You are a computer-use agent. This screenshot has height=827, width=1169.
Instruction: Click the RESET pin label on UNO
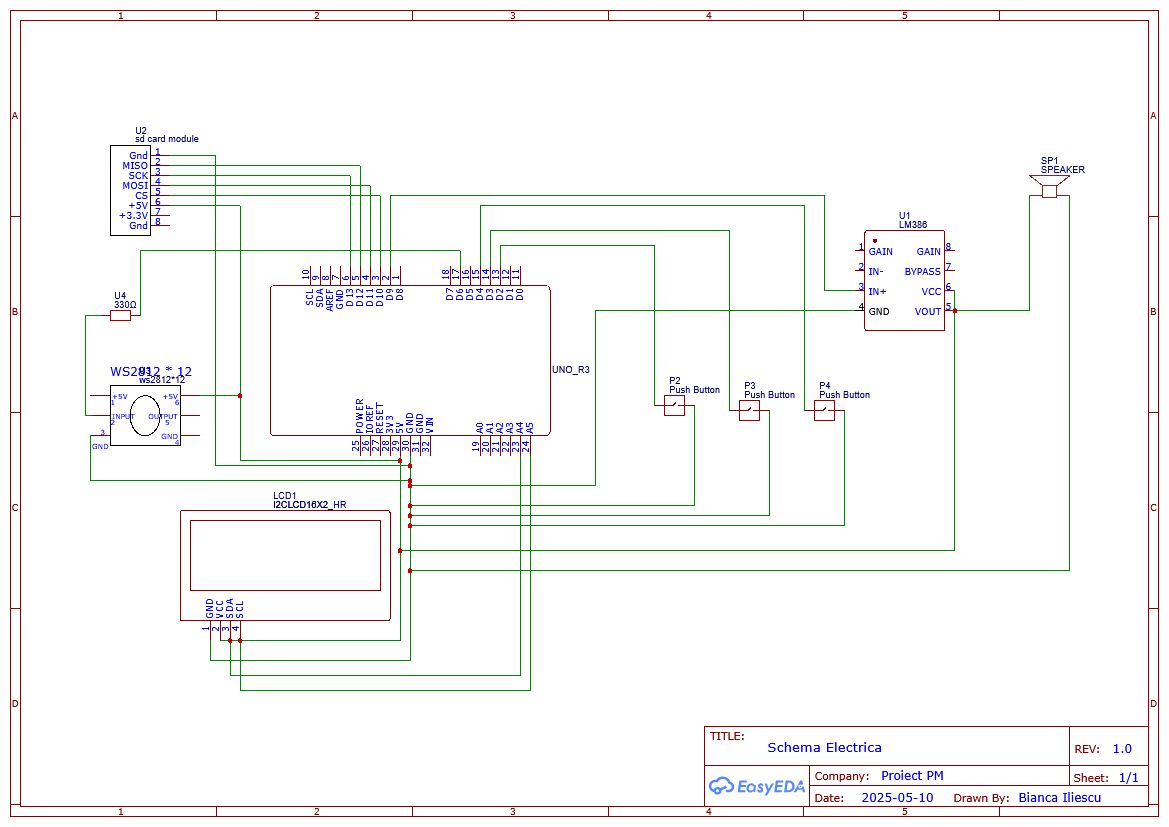(x=379, y=418)
